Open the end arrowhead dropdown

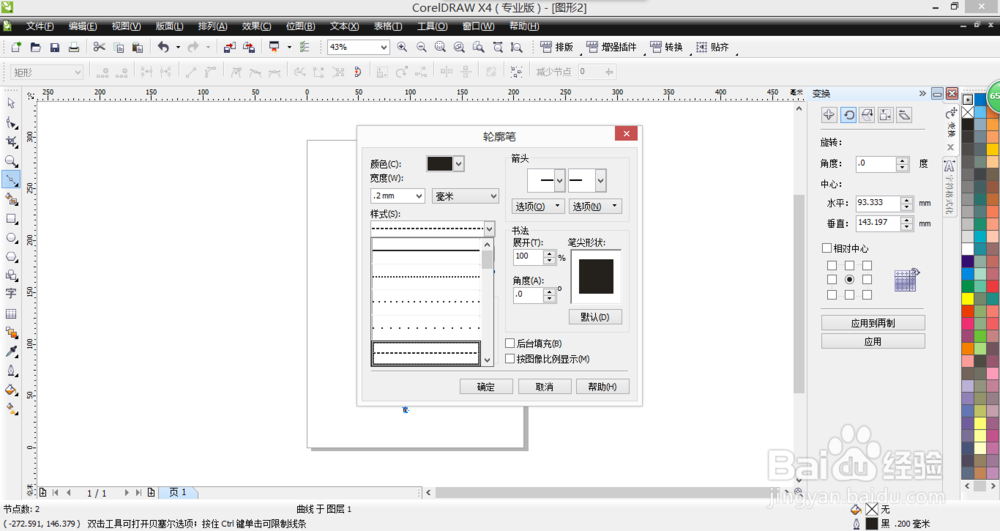pos(600,180)
